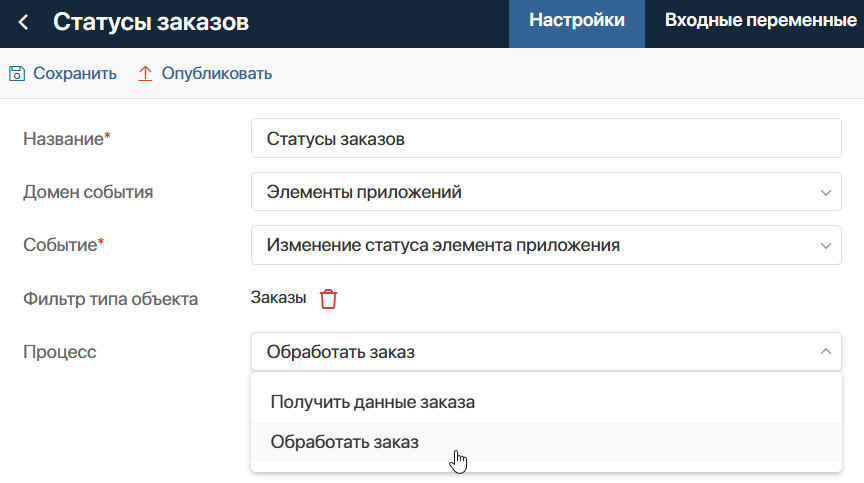Click the Процесс field label

pos(60,352)
